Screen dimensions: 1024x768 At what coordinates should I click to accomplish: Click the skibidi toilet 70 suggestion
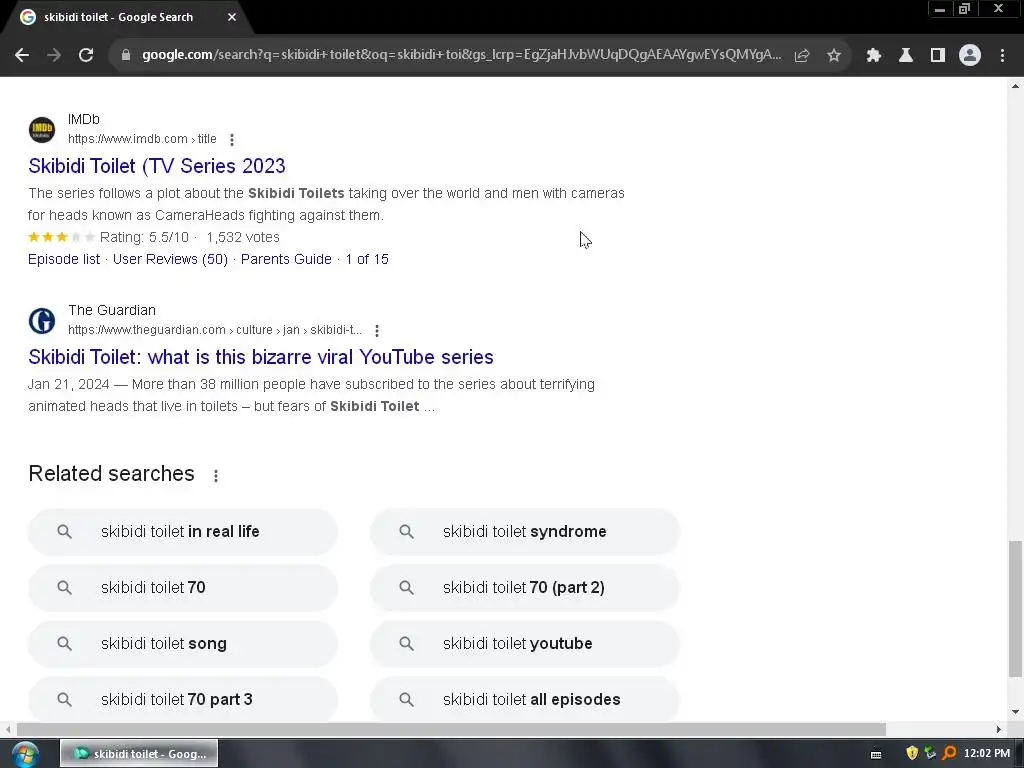(x=183, y=588)
